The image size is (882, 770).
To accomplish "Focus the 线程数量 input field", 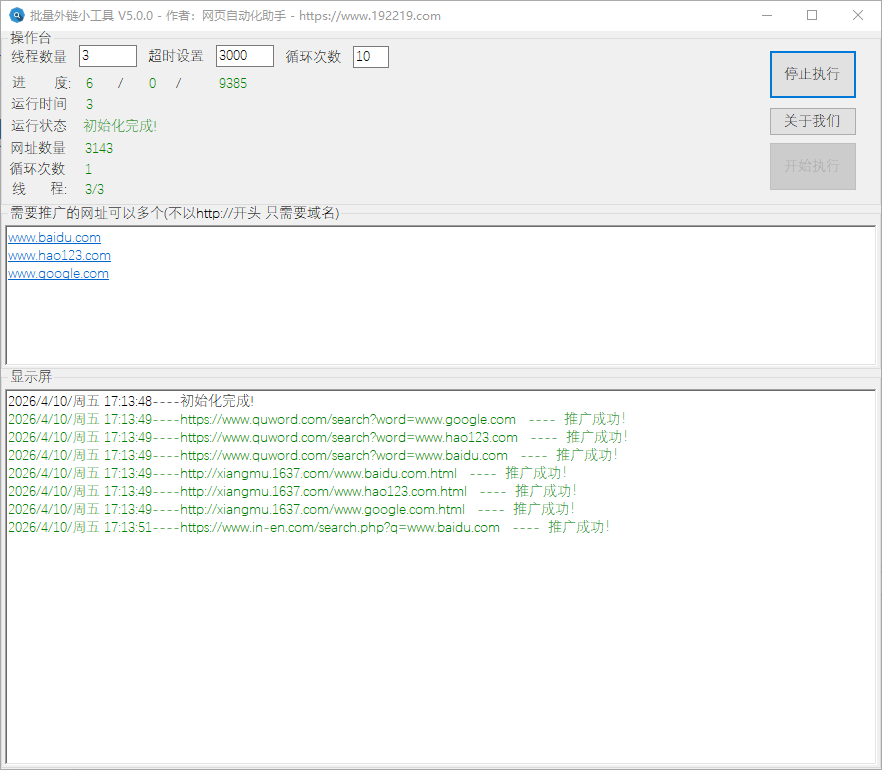I will [x=107, y=56].
